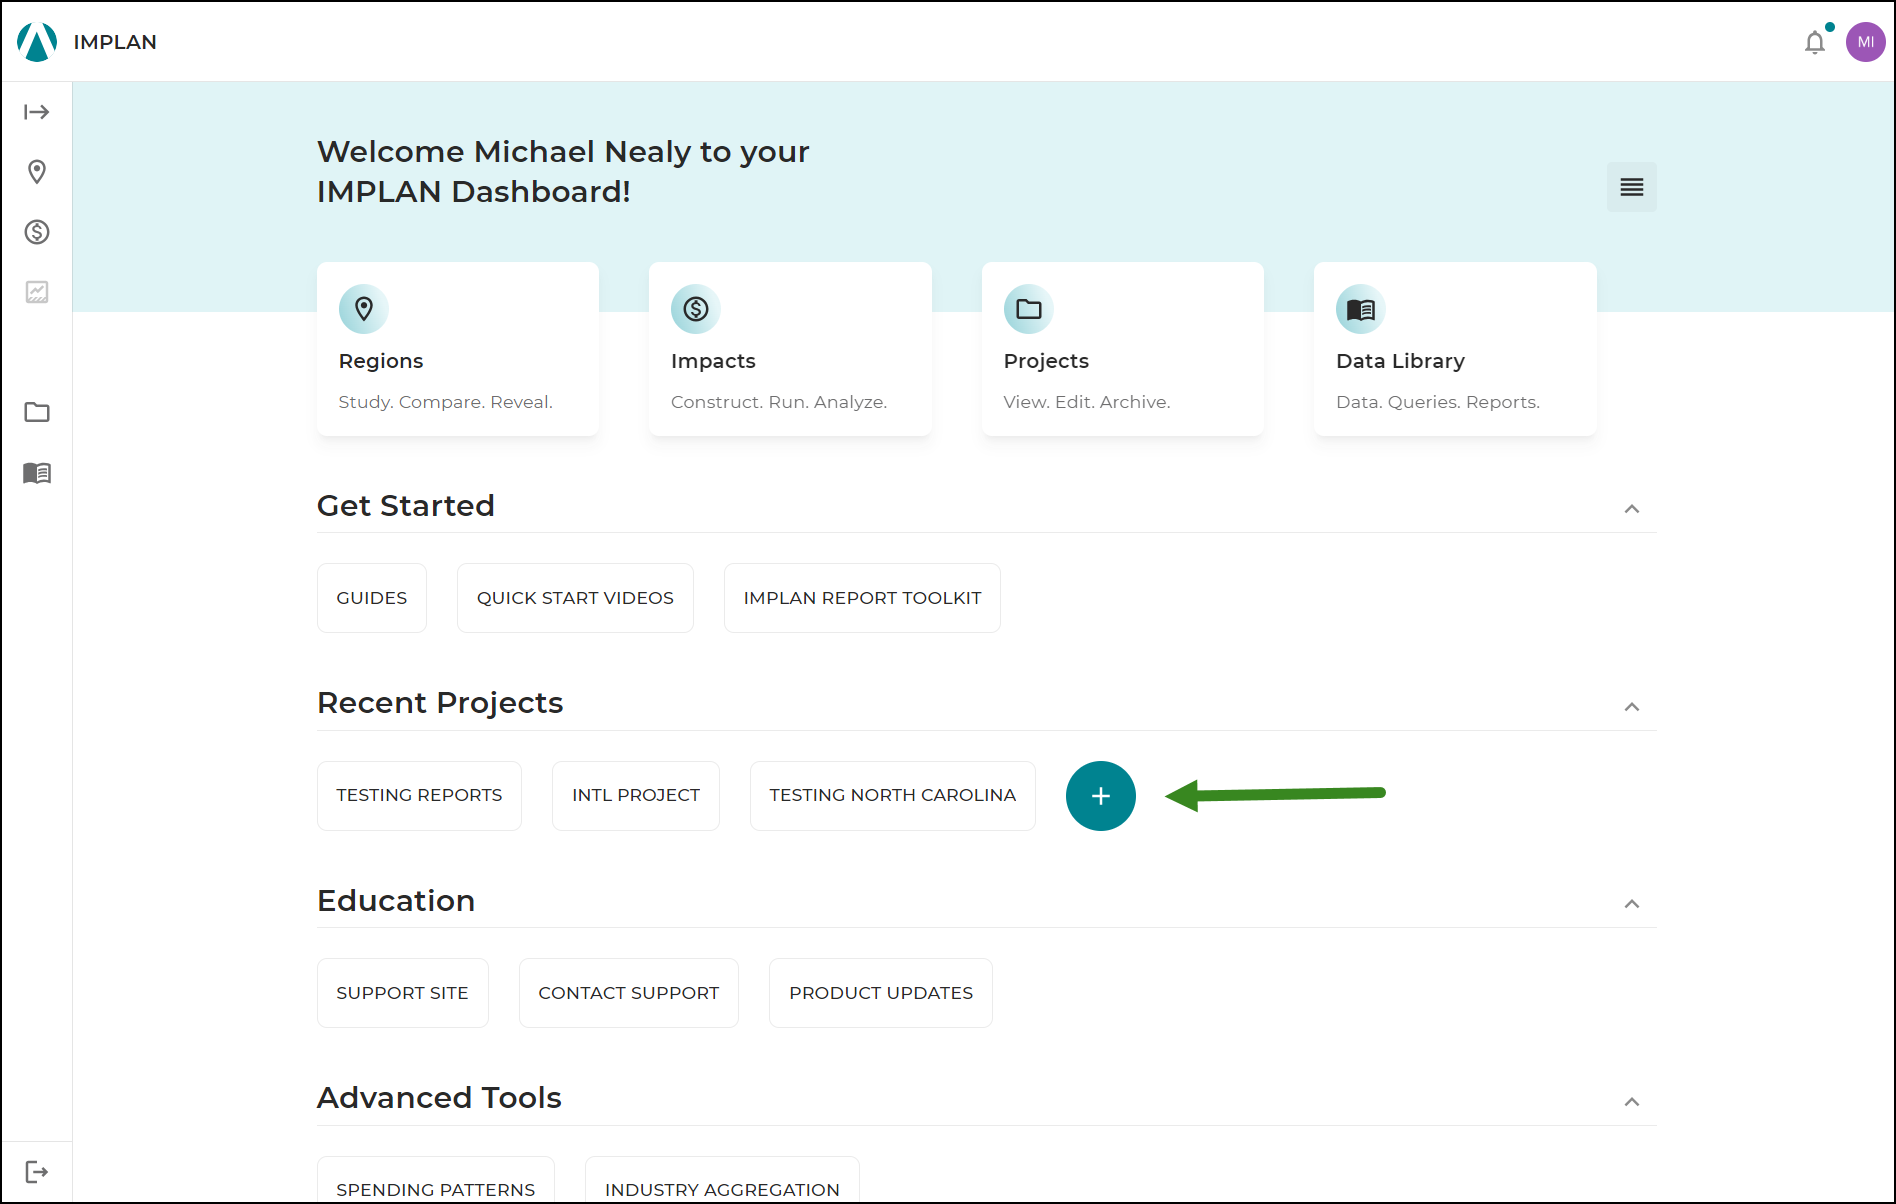This screenshot has height=1204, width=1896.
Task: Open the Projects card title
Action: 1046,361
